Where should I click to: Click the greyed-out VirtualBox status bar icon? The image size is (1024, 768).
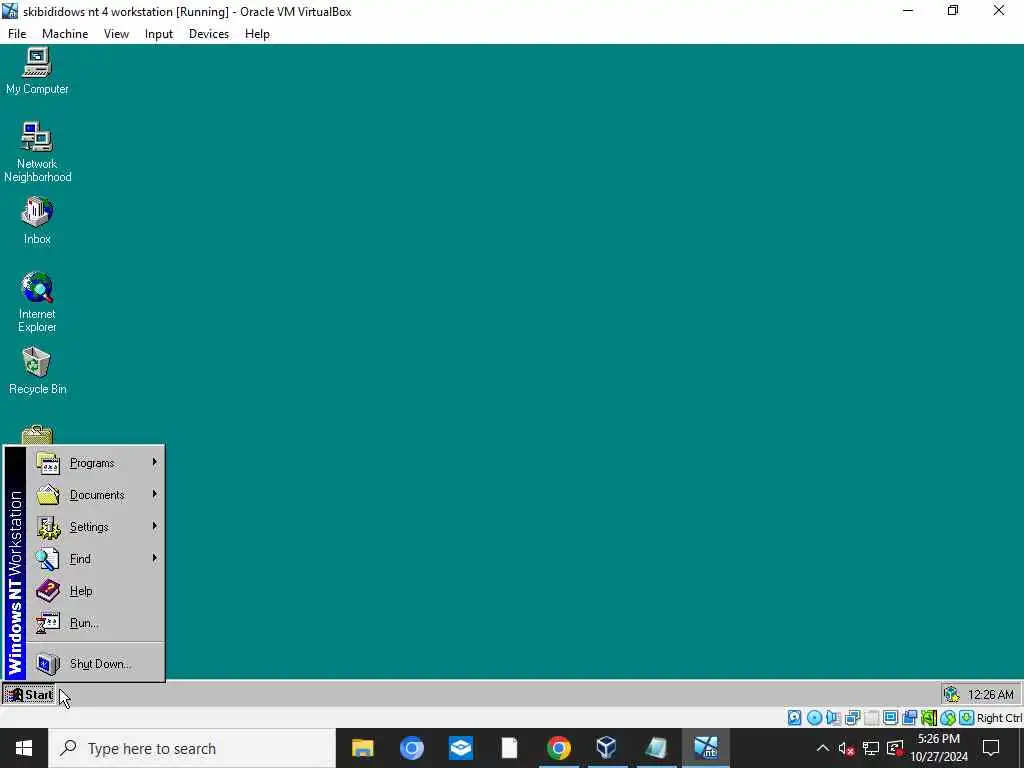click(871, 718)
